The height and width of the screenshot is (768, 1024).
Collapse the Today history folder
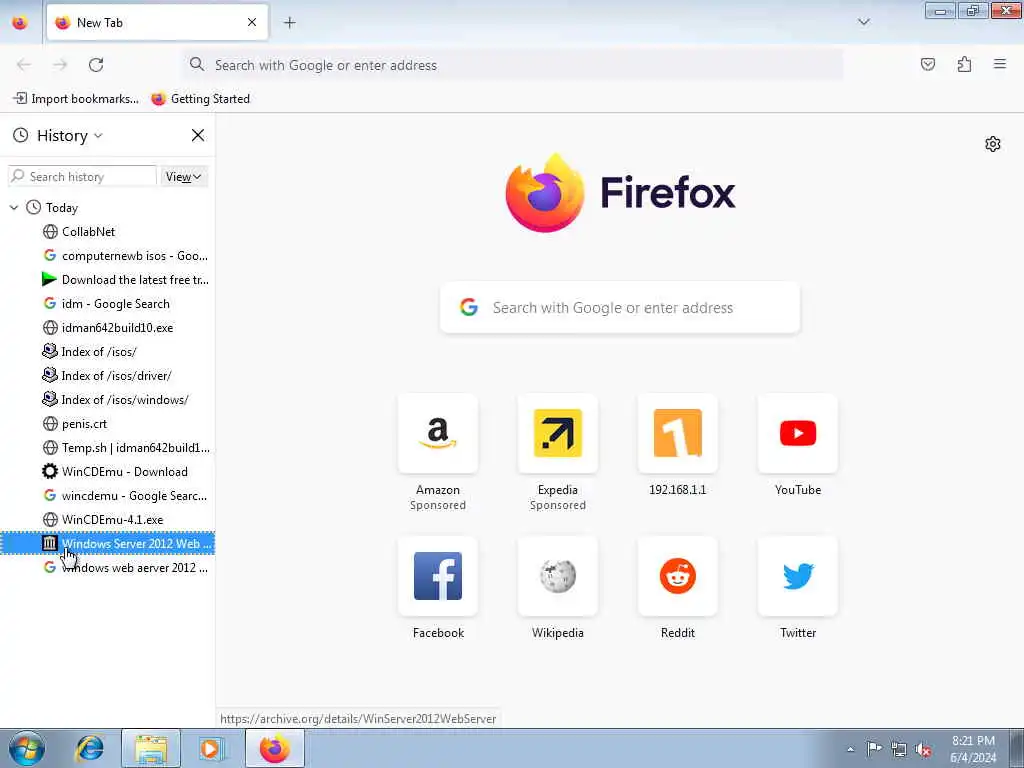tap(14, 208)
